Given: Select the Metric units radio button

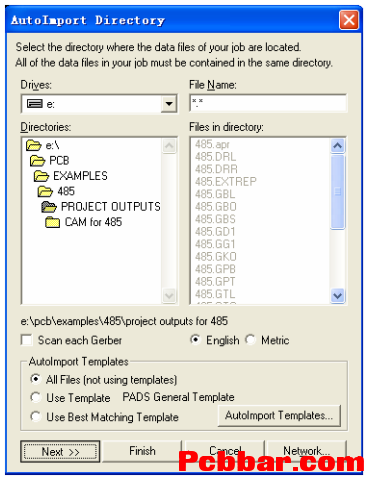Looking at the screenshot, I should pos(250,340).
